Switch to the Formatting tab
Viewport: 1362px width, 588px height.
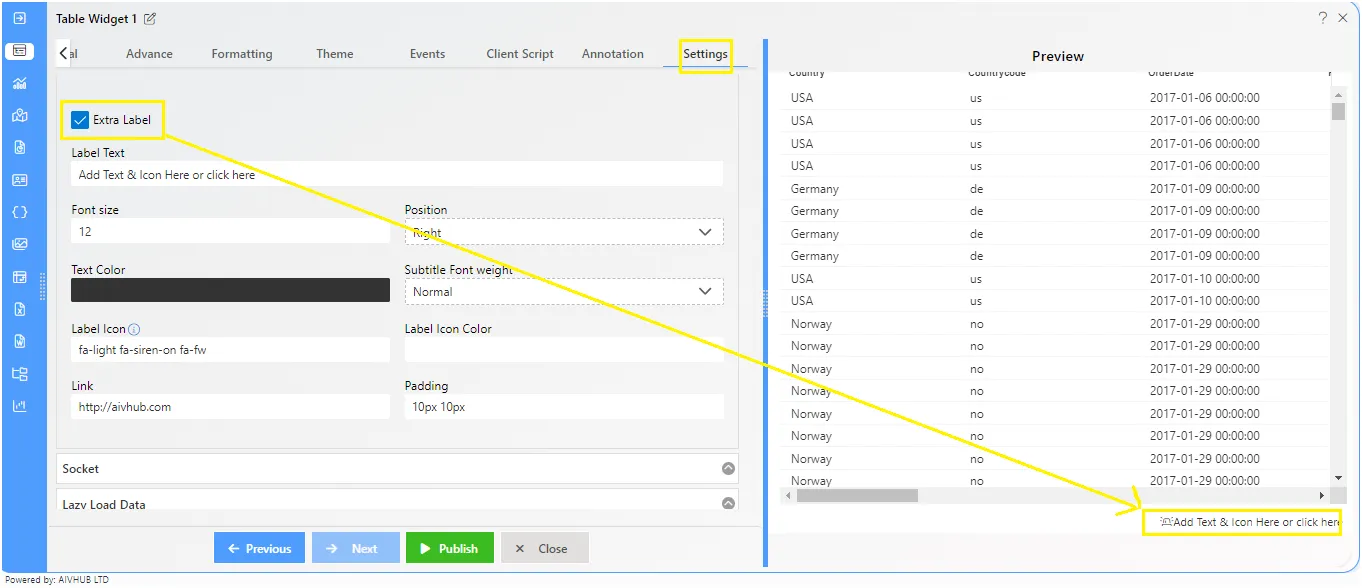[242, 54]
